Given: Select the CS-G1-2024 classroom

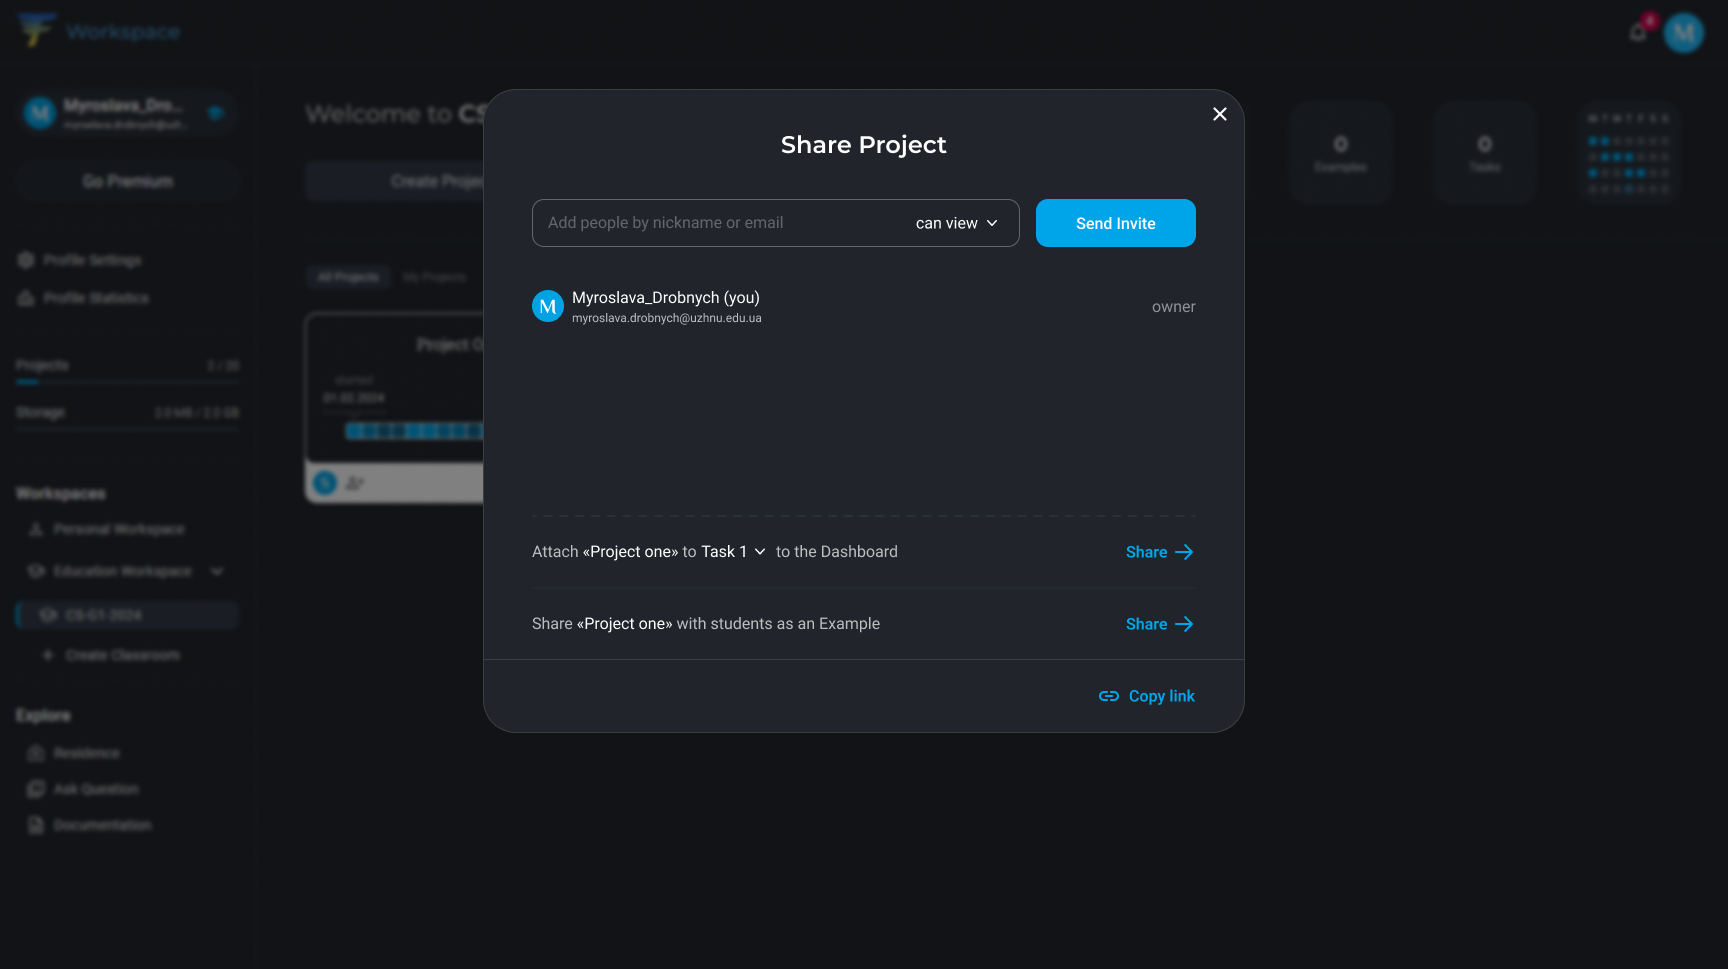Looking at the screenshot, I should (104, 615).
